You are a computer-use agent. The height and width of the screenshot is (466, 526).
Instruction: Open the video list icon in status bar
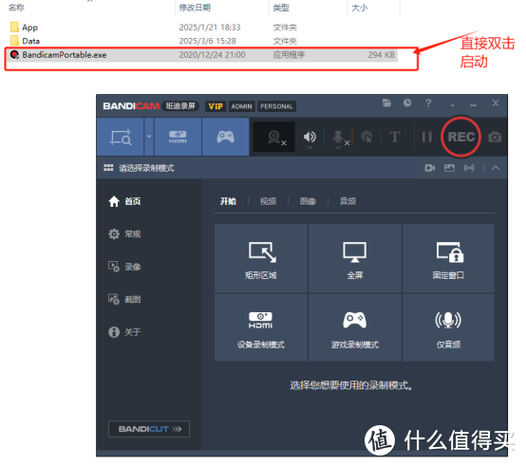[x=430, y=168]
